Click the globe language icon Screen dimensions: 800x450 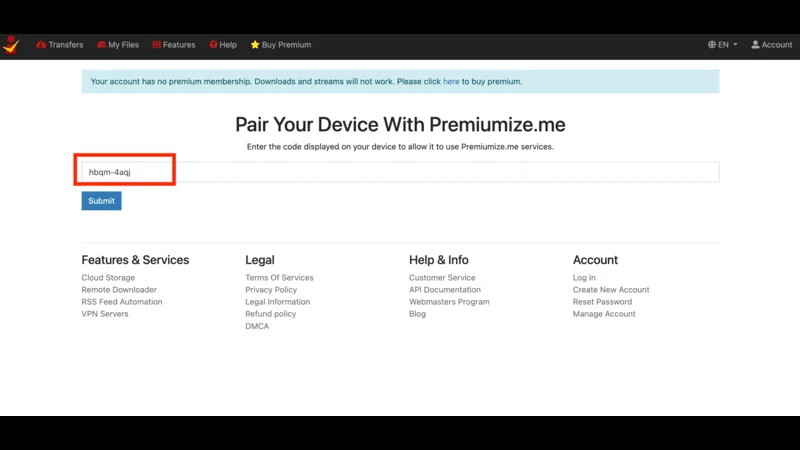click(712, 45)
